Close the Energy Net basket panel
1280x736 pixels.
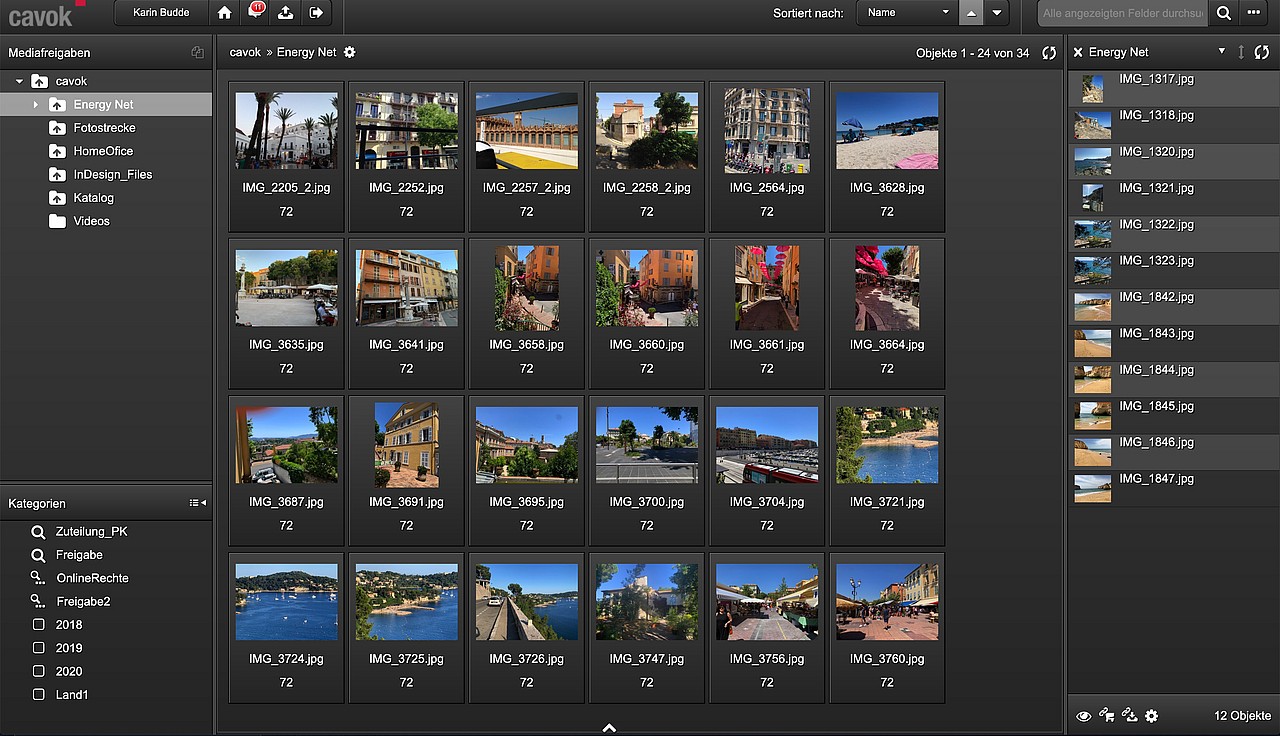(1078, 52)
